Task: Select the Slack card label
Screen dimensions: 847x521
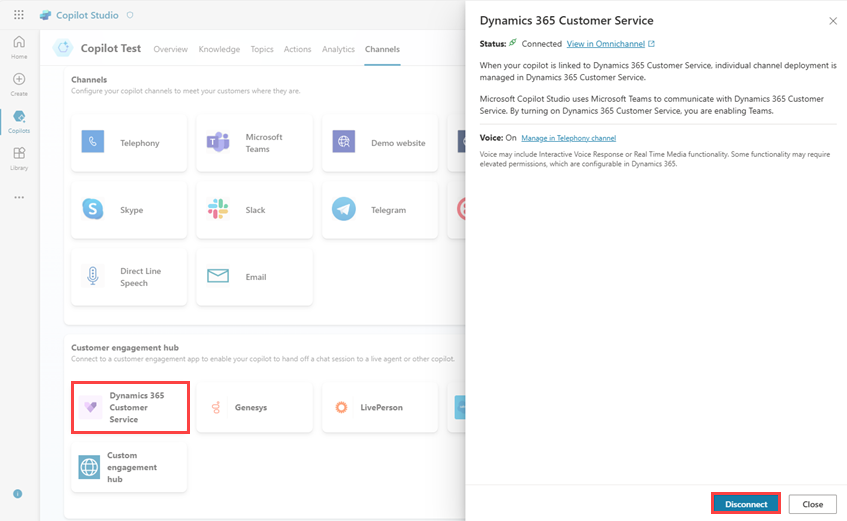Action: pos(256,210)
